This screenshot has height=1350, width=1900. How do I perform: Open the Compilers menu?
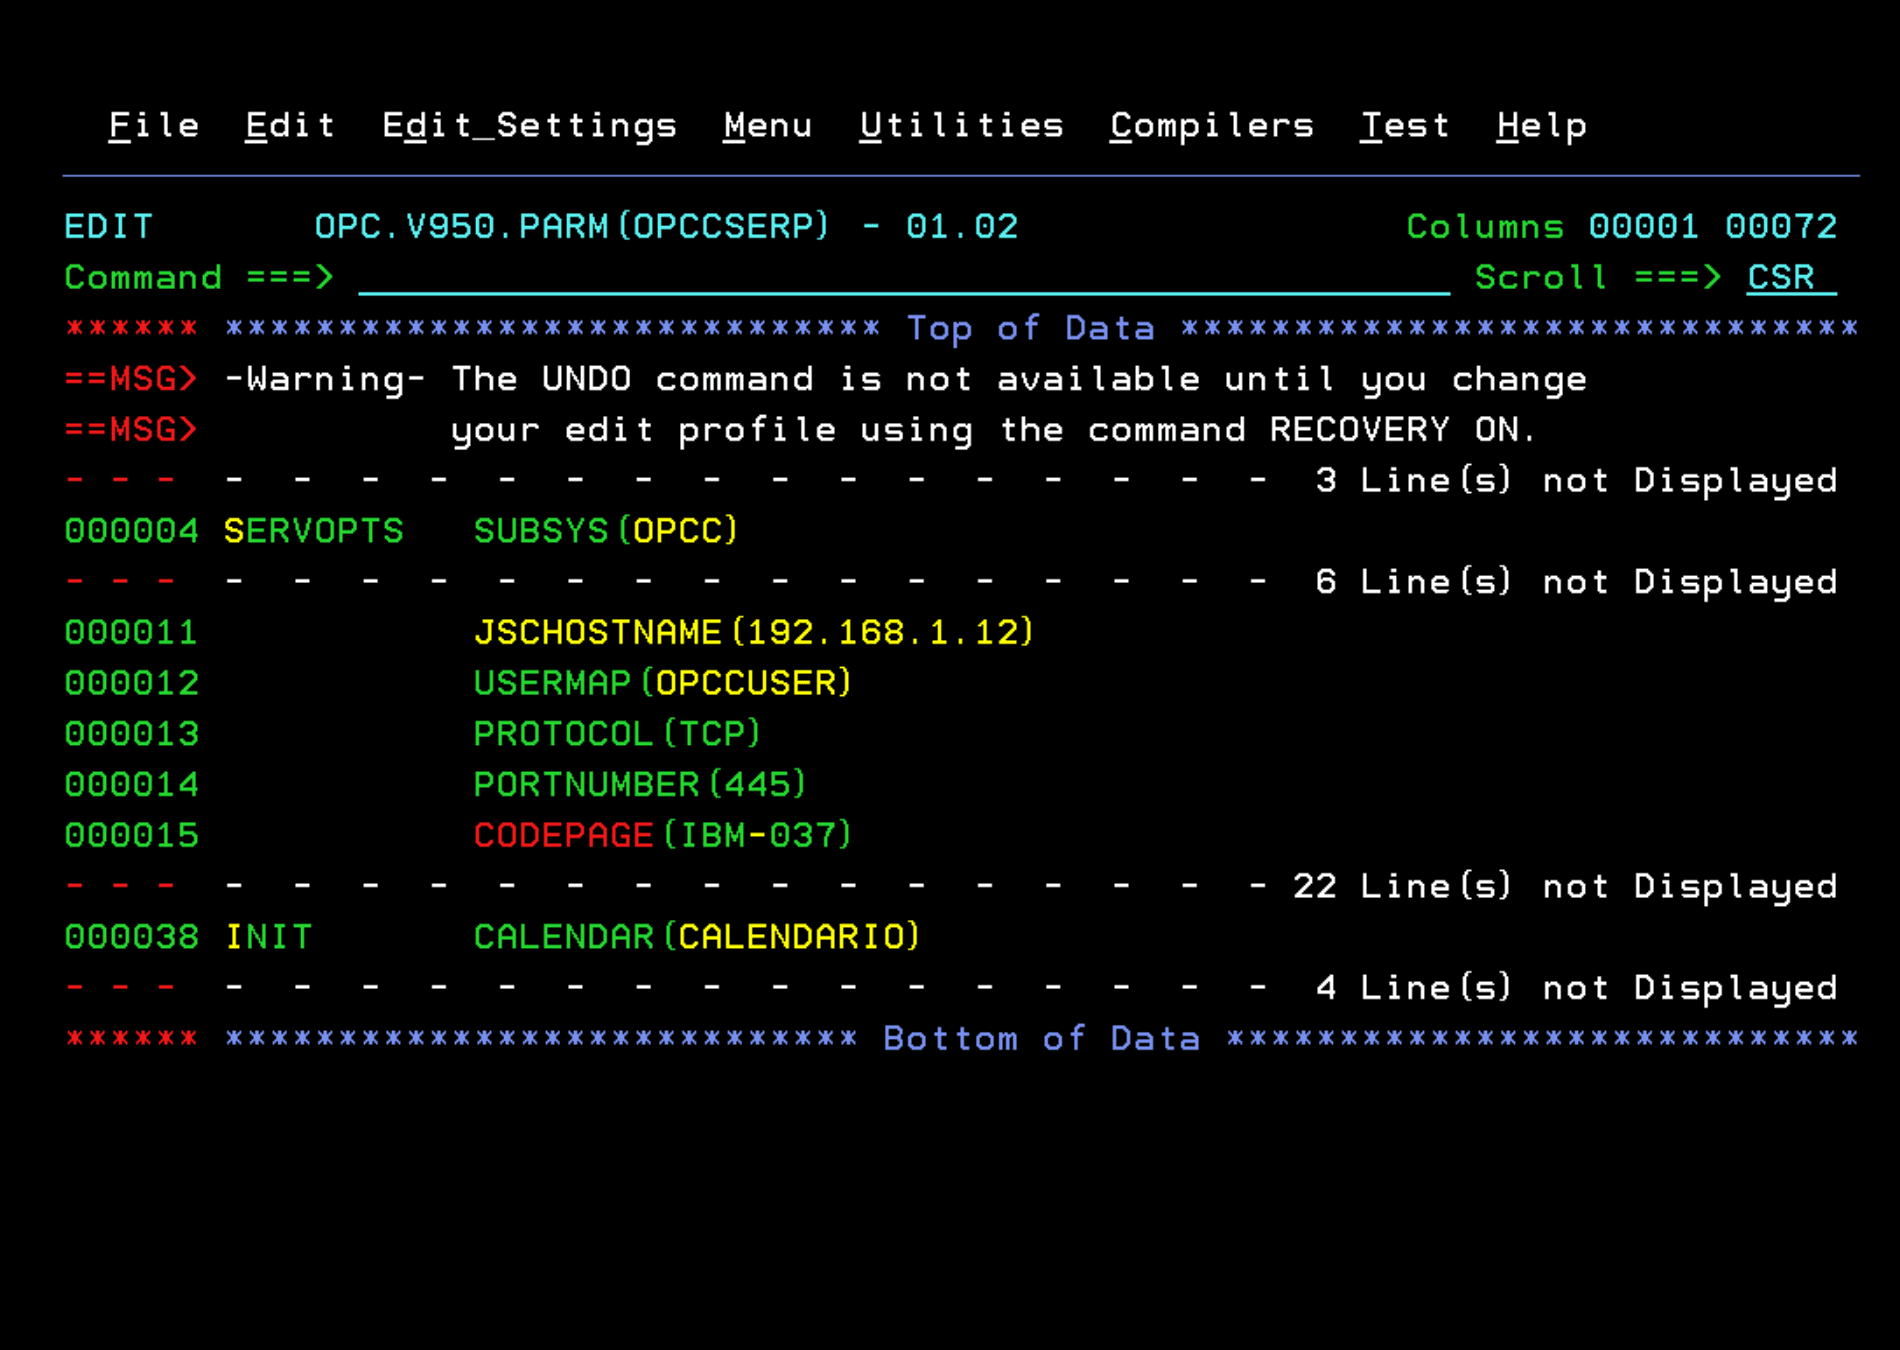[x=1212, y=127]
